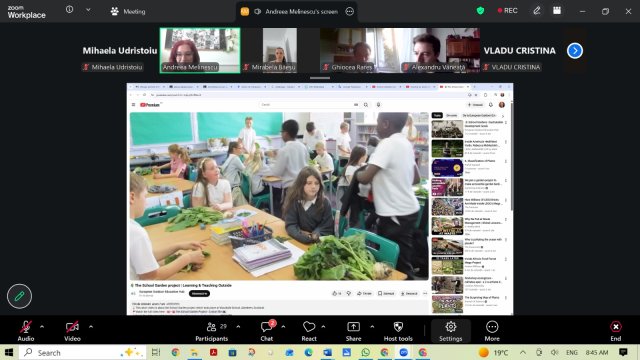Image resolution: width=640 pixels, height=360 pixels.
Task: Click the green annotate pencil button
Action: coord(19,296)
